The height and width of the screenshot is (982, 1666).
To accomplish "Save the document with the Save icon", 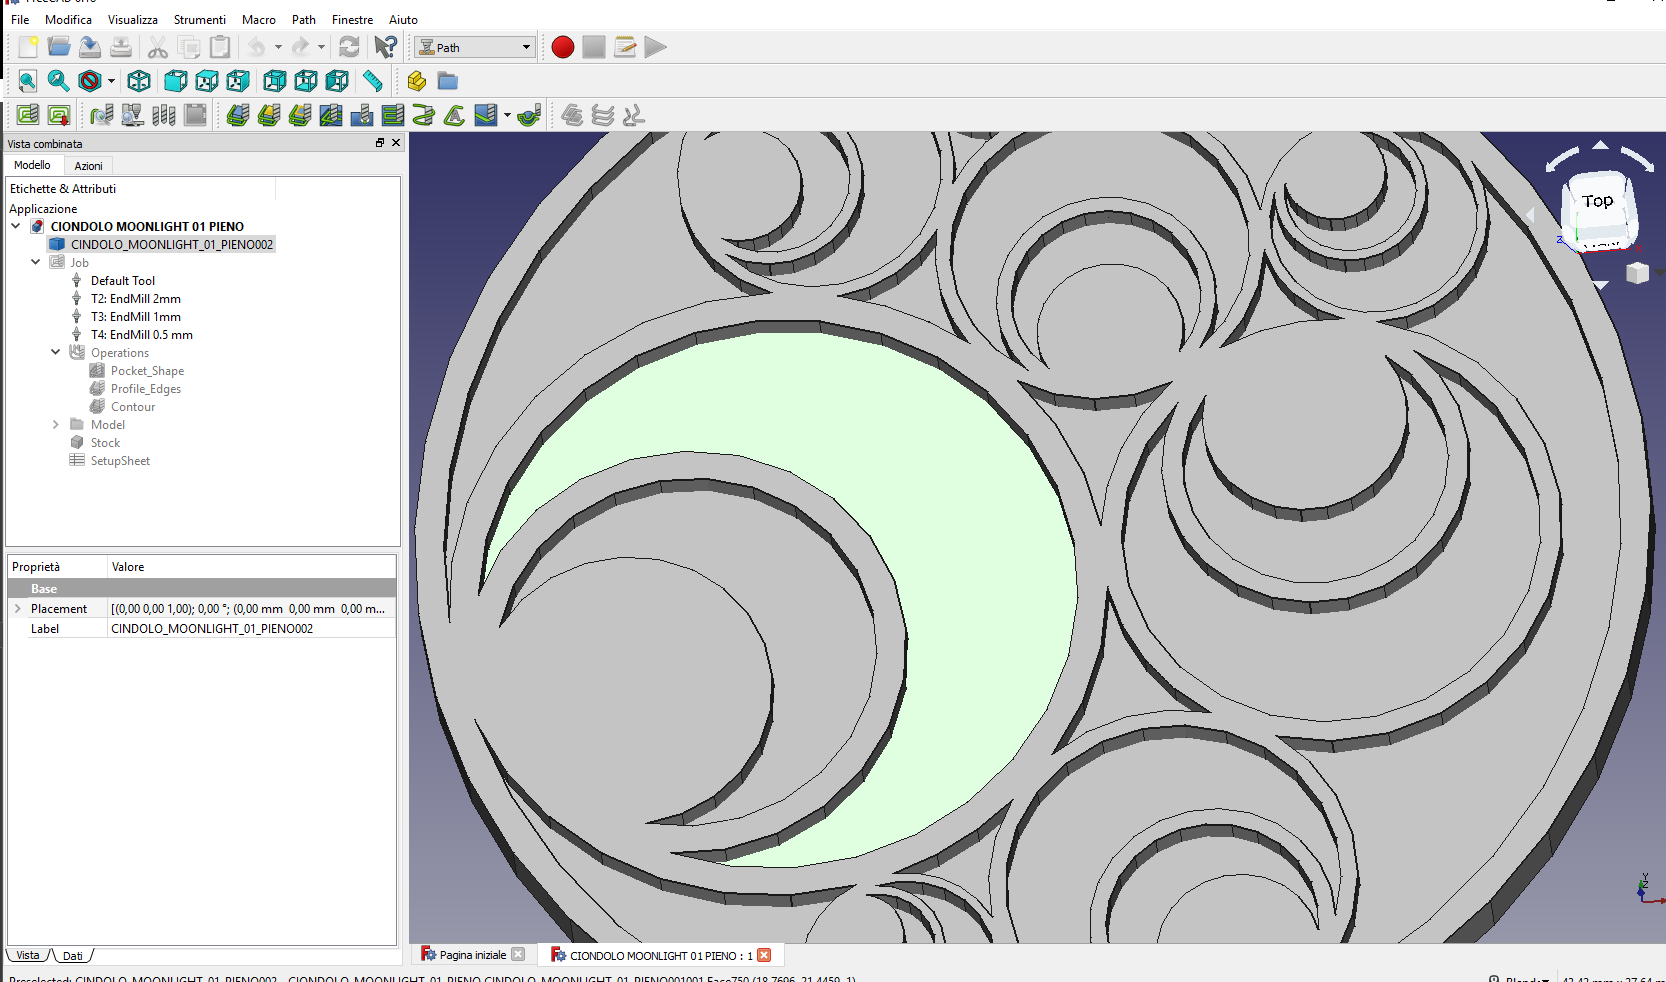I will (x=90, y=47).
